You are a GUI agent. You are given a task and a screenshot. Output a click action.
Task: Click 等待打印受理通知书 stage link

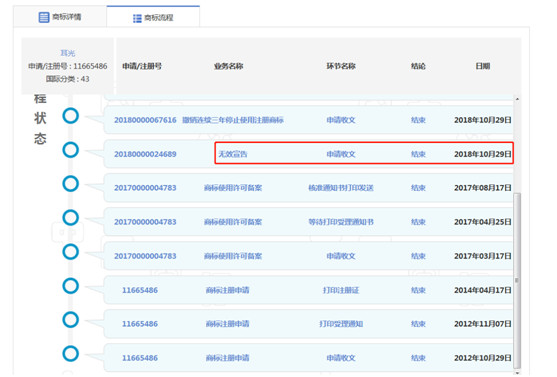coord(341,222)
